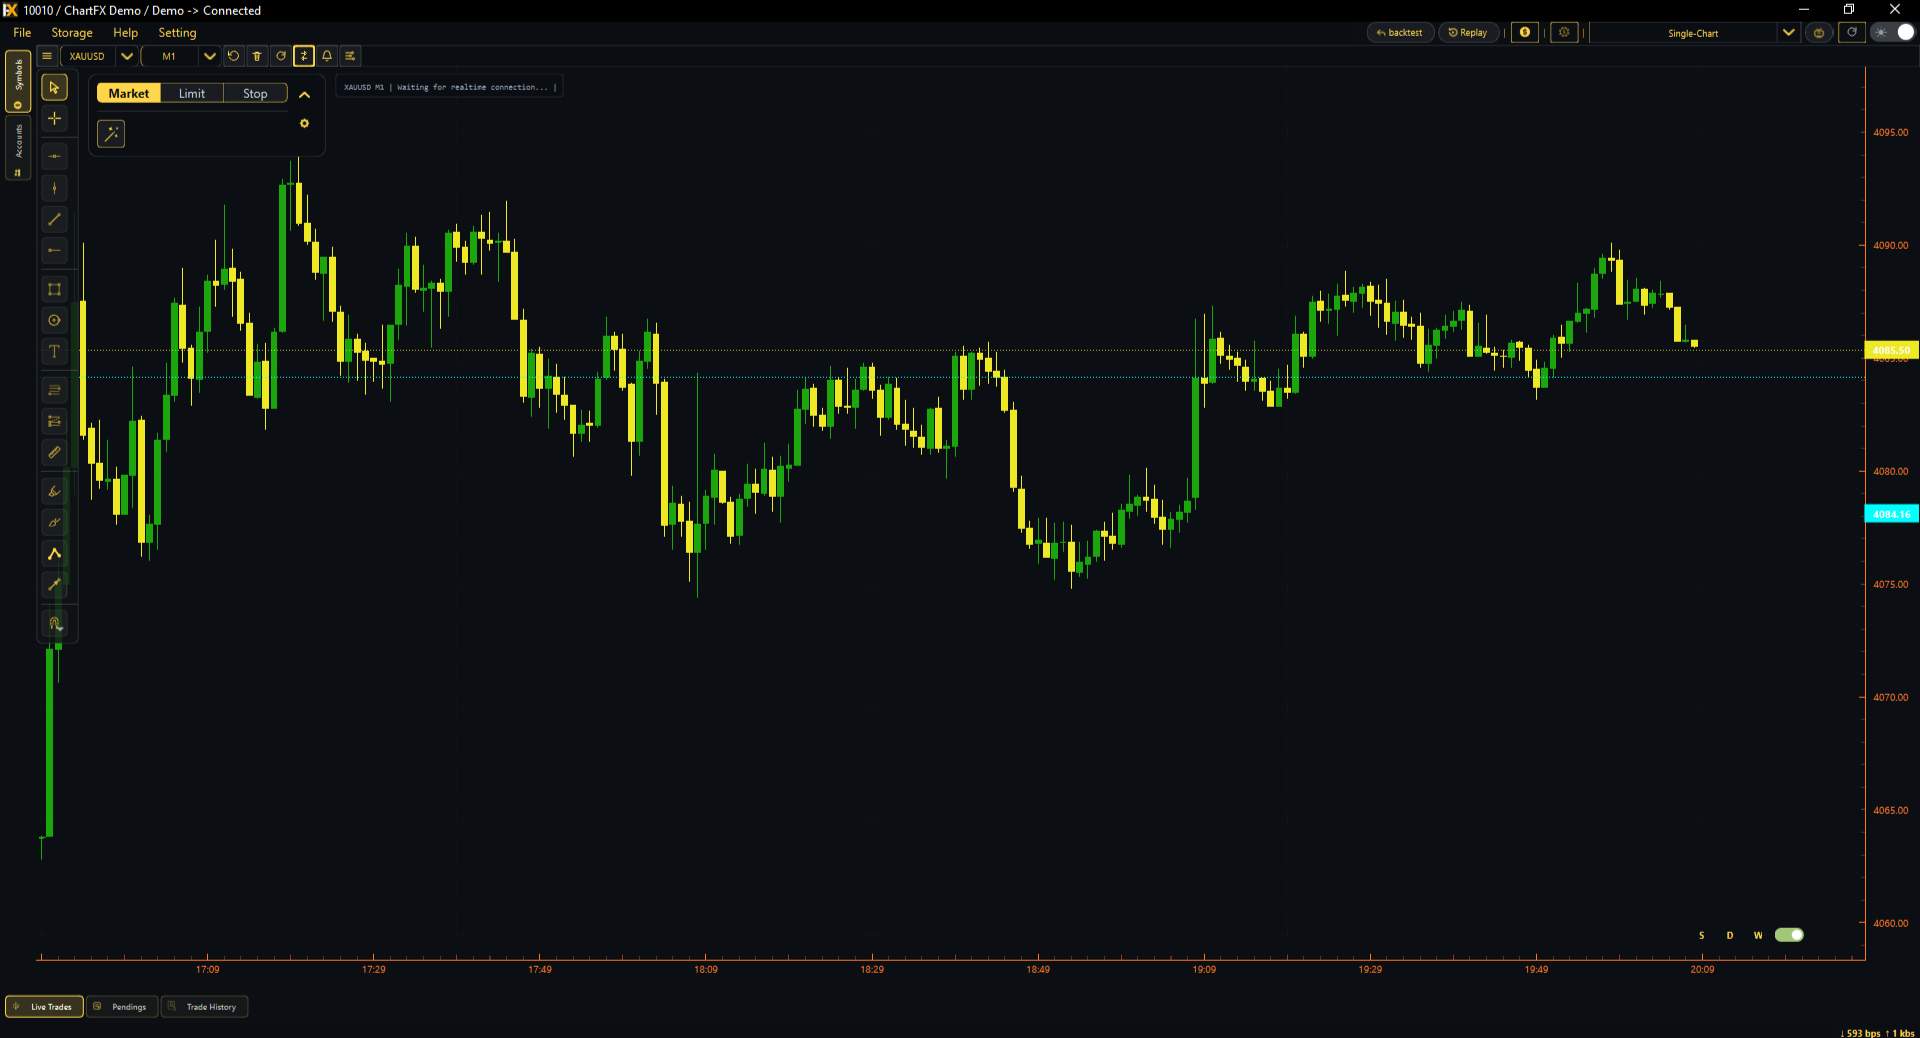Select the text annotation tool
Screen dimensions: 1920x1038
[x=55, y=351]
